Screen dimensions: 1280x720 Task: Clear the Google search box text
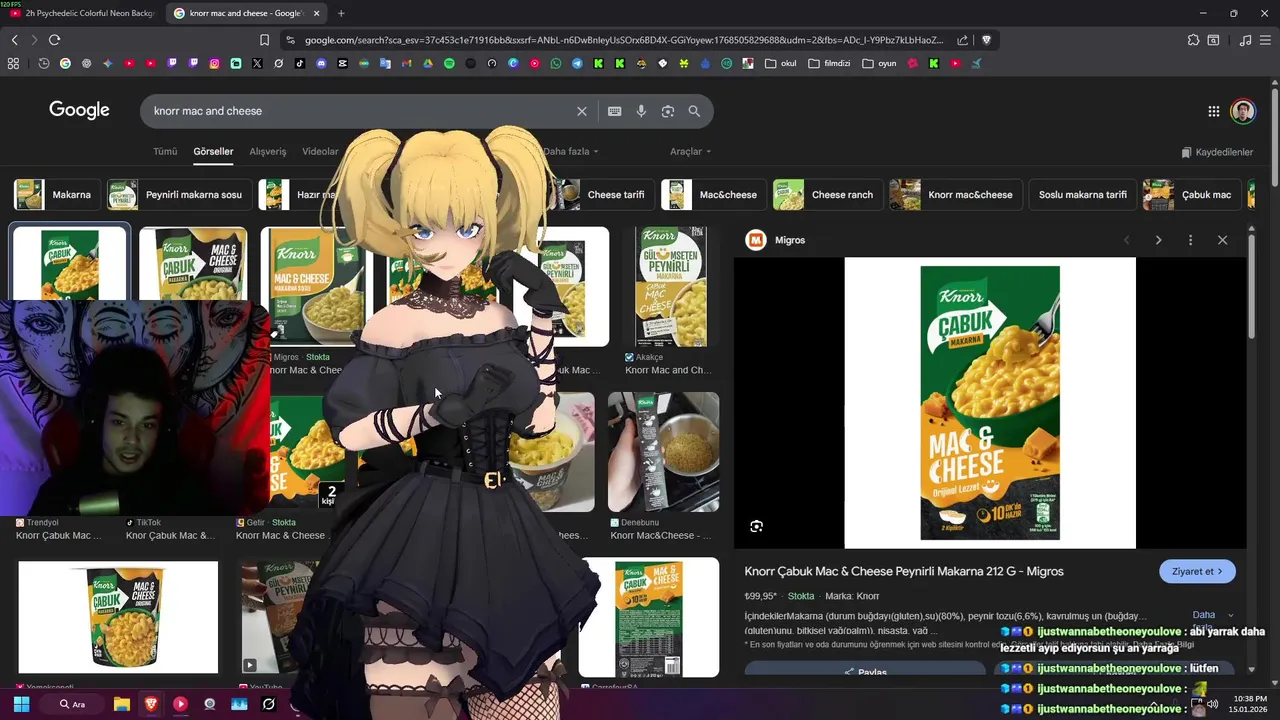[x=581, y=111]
